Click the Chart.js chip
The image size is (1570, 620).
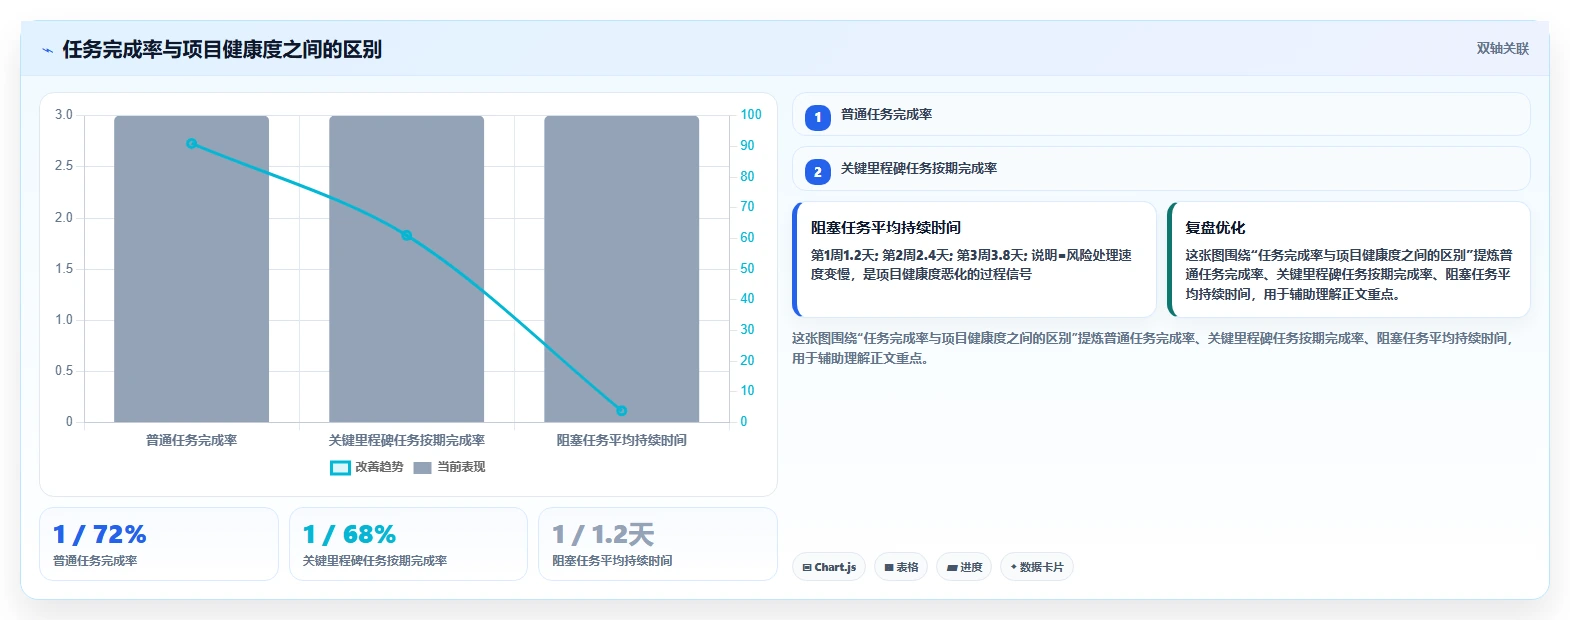coord(829,567)
